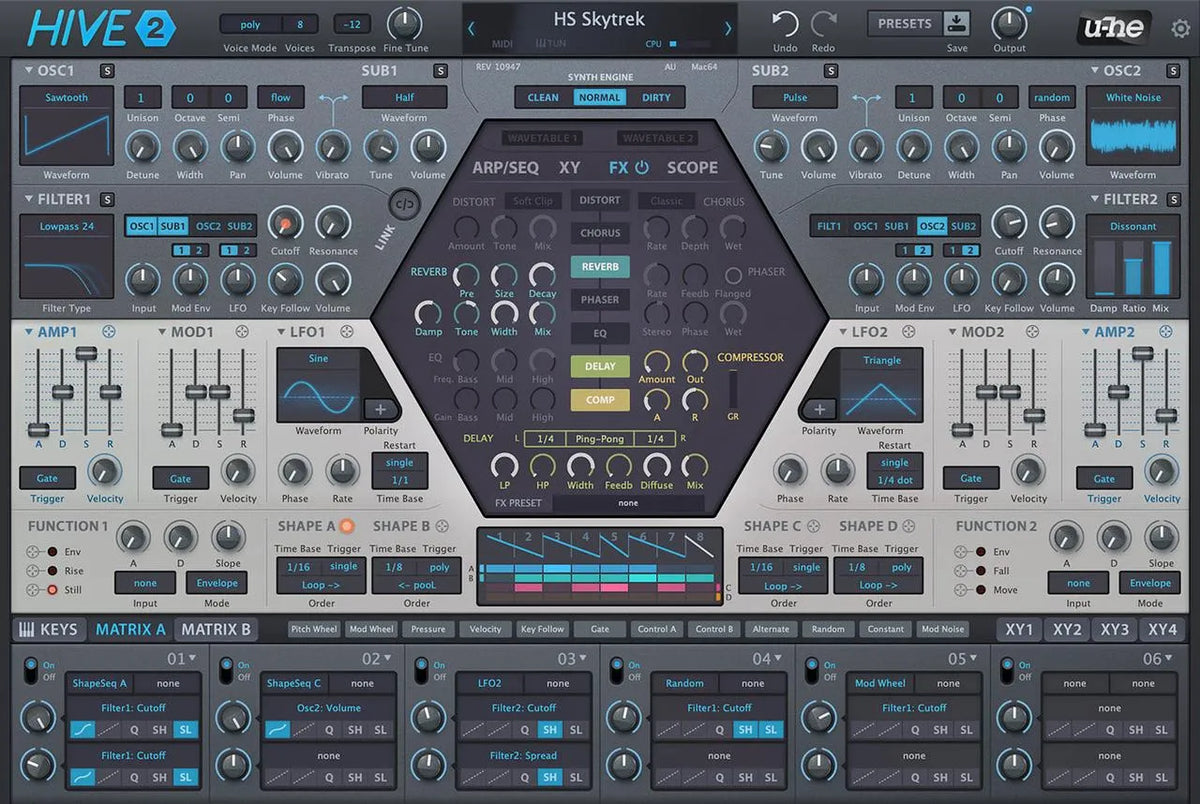Switch to the MATRIX B tab
This screenshot has height=804, width=1200.
coord(215,629)
